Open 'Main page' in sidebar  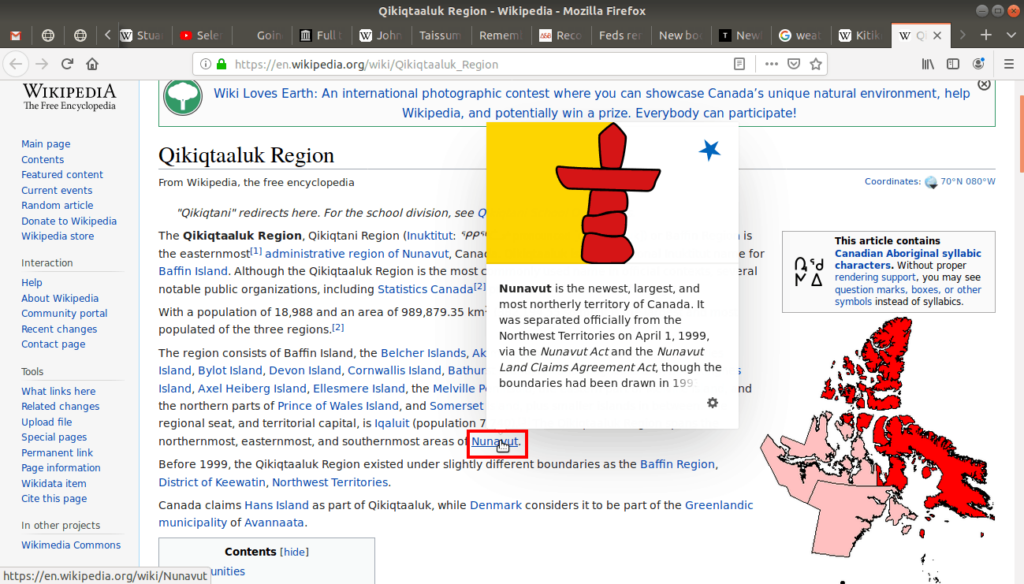46,144
